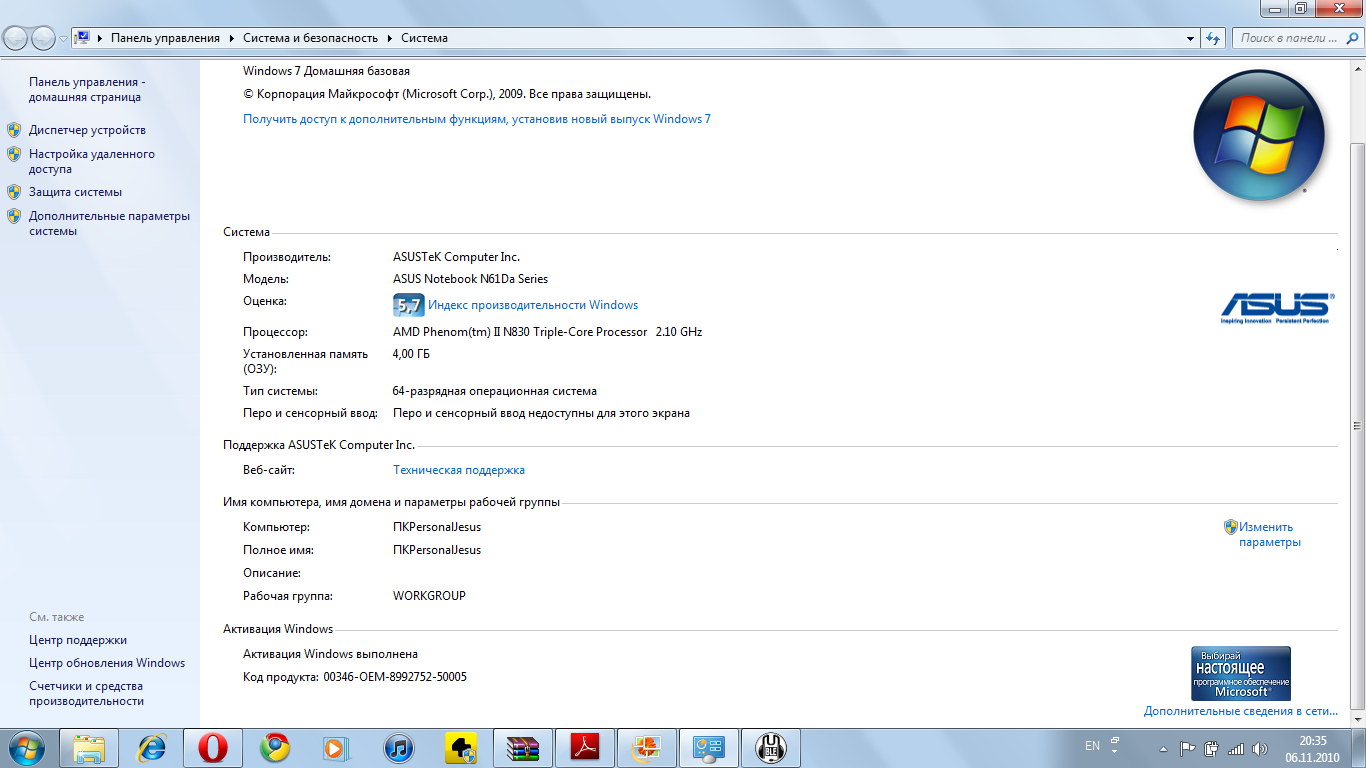Open Windows Media Player from the taskbar

pos(337,747)
